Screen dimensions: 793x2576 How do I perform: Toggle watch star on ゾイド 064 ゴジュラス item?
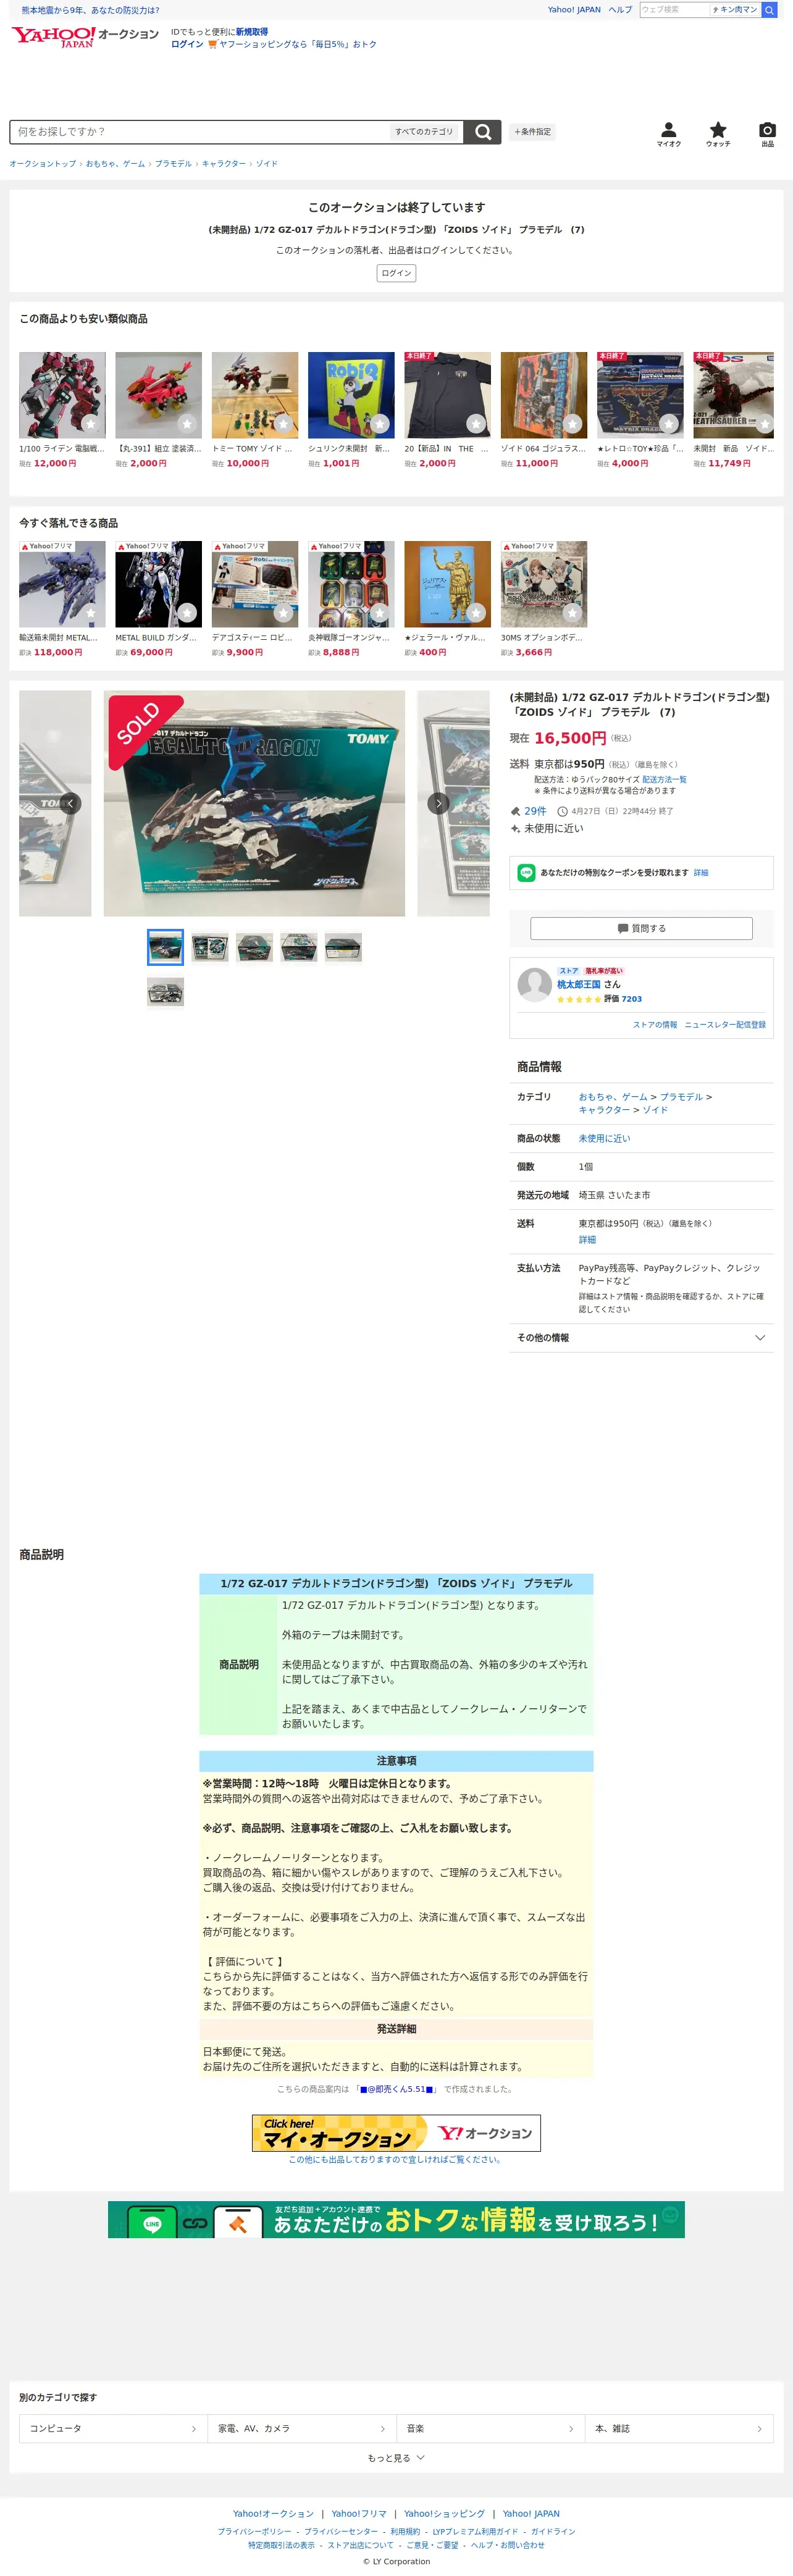coord(572,424)
